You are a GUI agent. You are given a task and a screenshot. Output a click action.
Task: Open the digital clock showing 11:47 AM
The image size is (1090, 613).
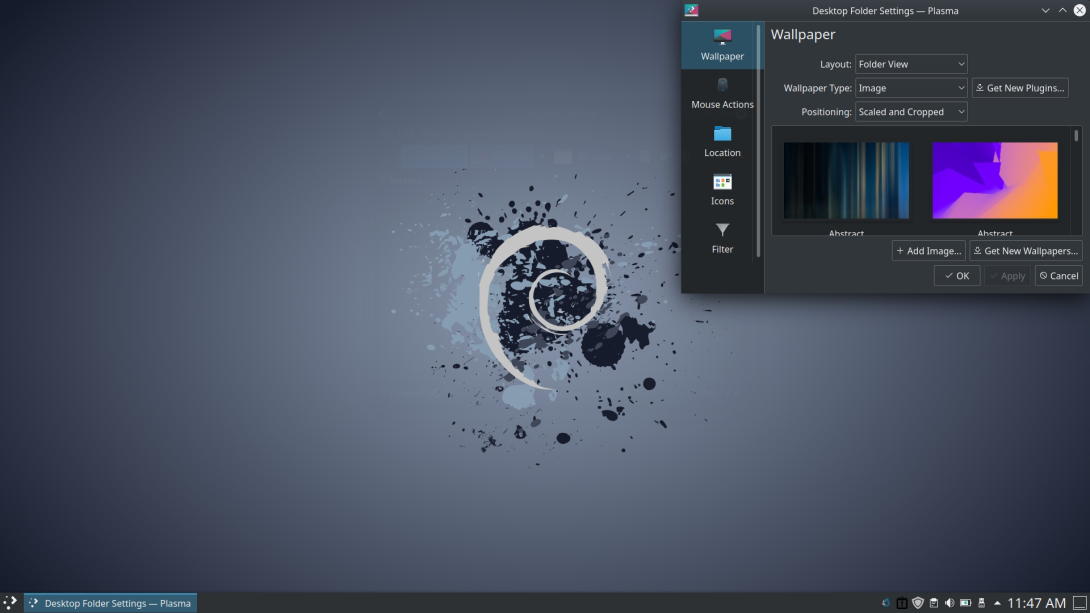point(1036,603)
